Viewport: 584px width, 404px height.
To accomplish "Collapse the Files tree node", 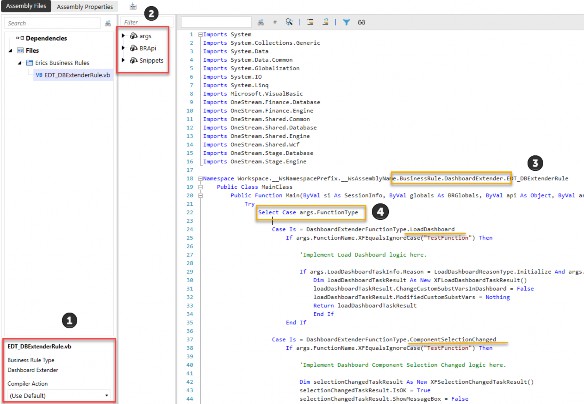I will click(10, 51).
